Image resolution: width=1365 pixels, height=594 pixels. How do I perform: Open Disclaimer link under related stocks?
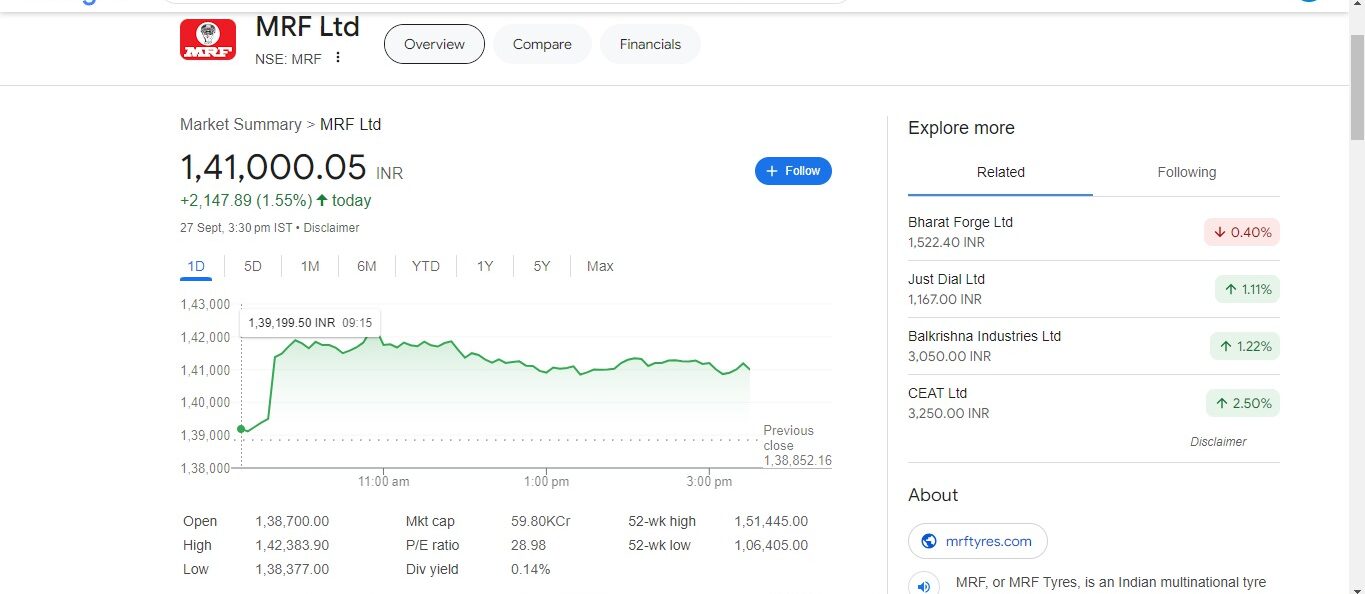1218,442
